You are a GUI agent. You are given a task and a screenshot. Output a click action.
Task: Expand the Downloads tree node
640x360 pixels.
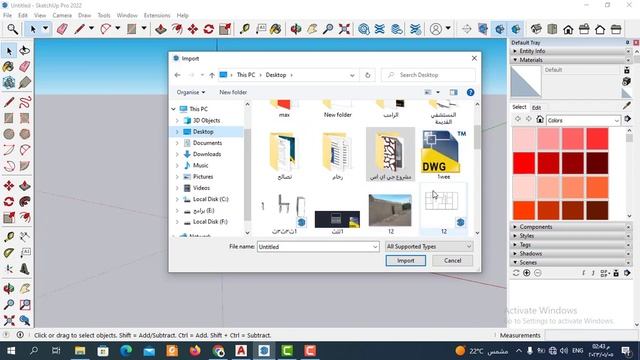pyautogui.click(x=177, y=154)
